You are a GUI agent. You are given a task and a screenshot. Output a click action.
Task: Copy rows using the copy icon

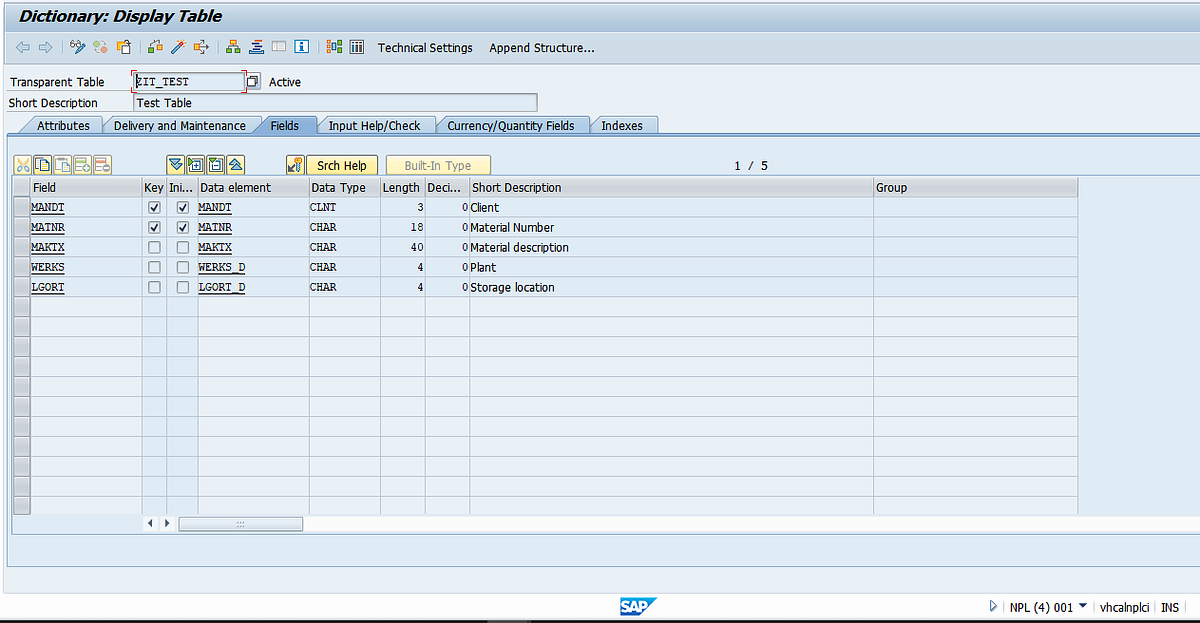pos(42,165)
